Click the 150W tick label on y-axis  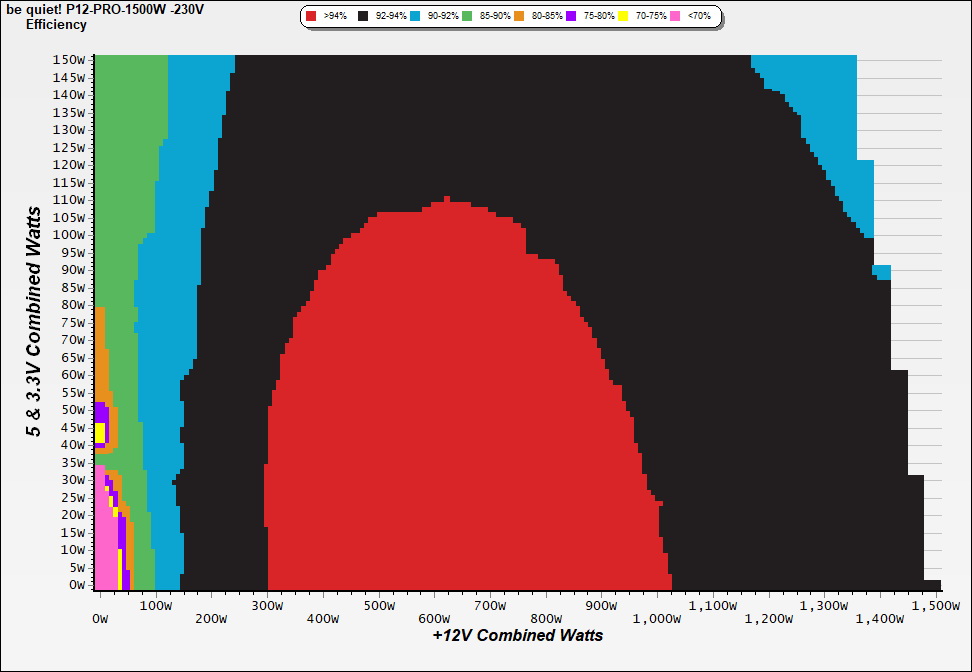tap(69, 59)
